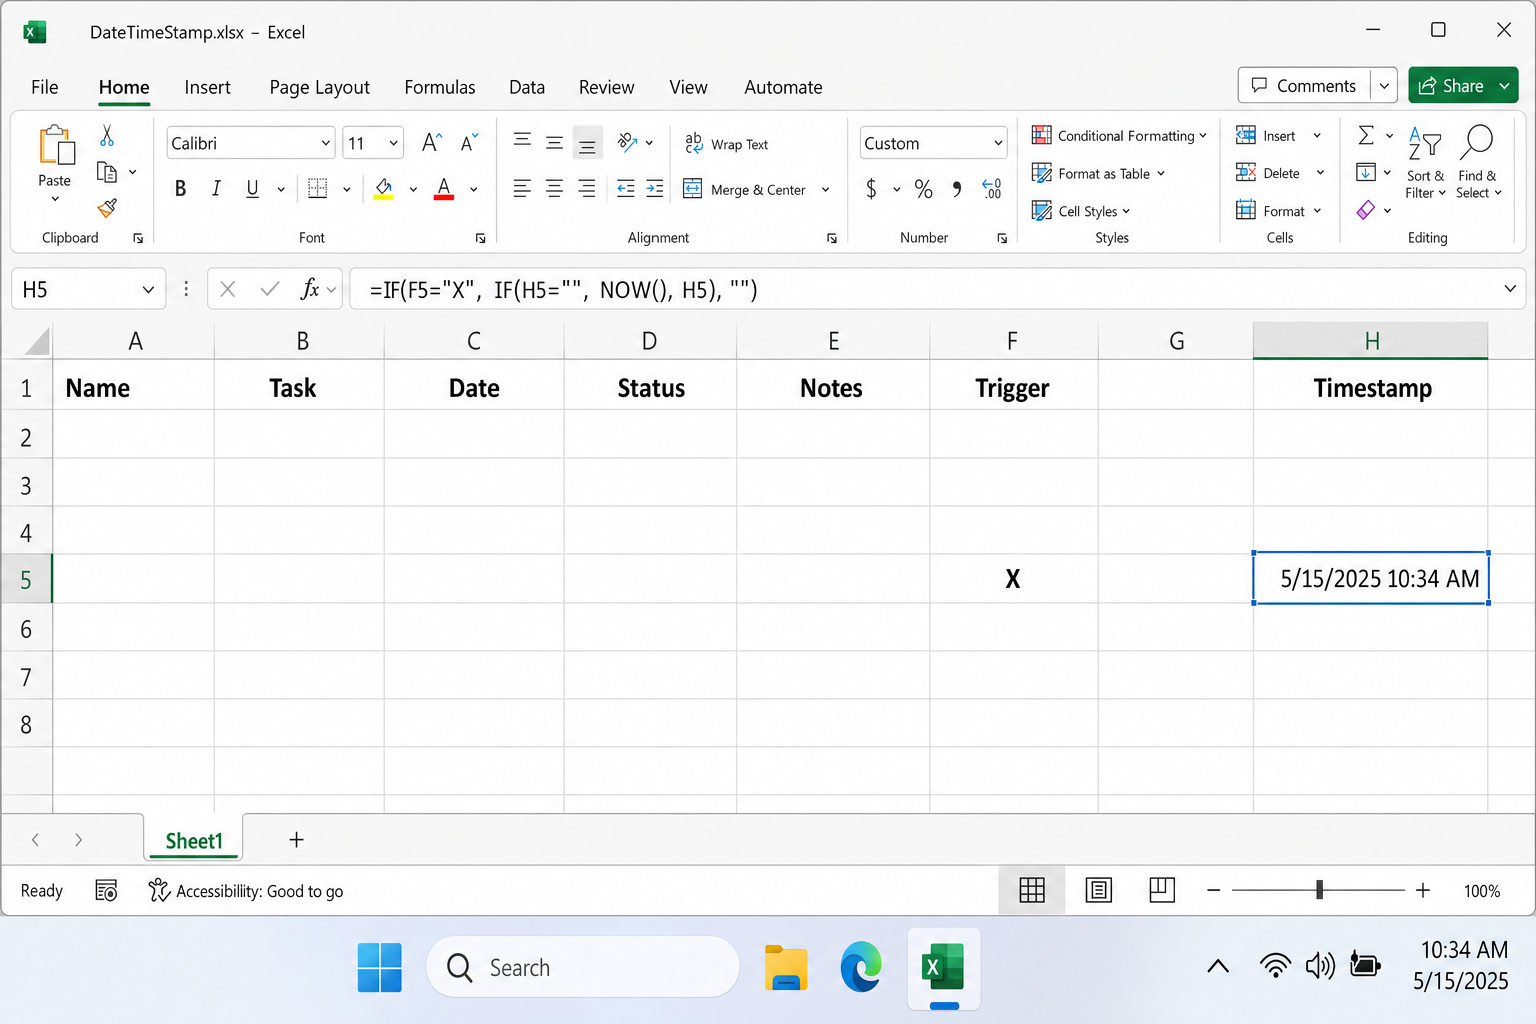Viewport: 1536px width, 1024px height.
Task: Apply Accounting dollar number format
Action: (872, 189)
